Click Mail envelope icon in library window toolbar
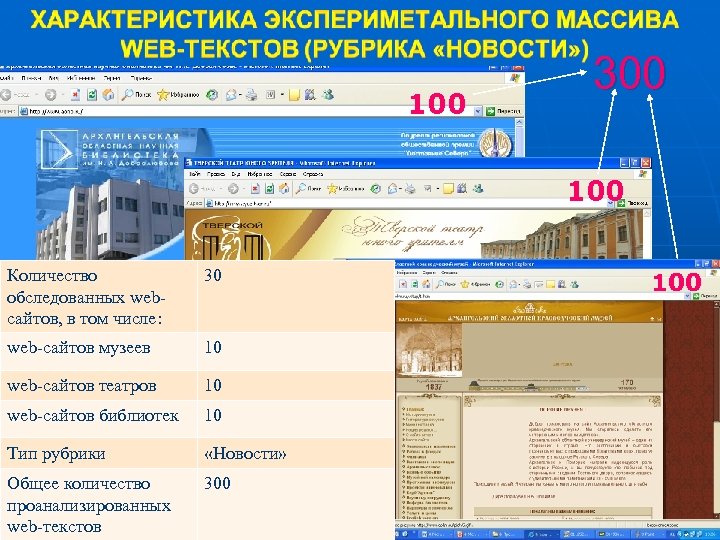This screenshot has width=720, height=540. click(231, 95)
